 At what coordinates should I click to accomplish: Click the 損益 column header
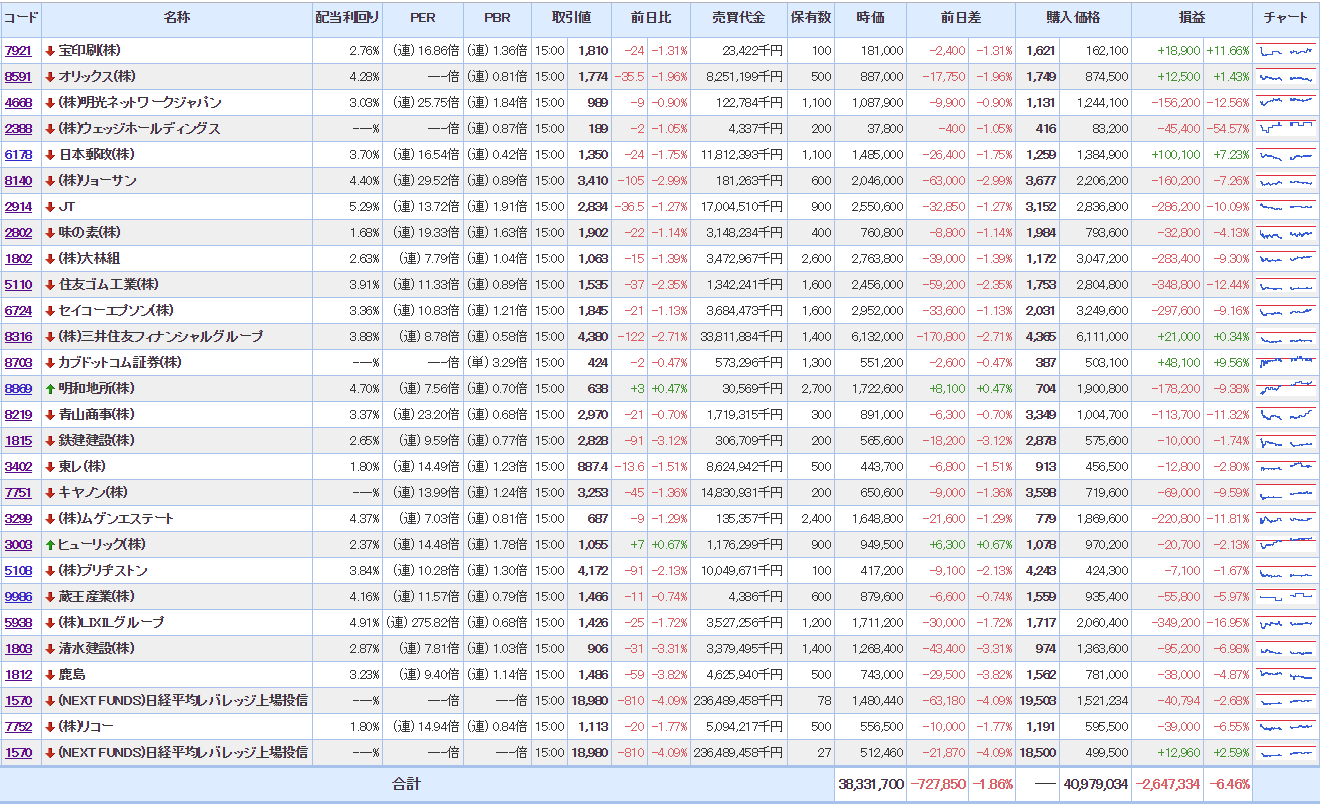[1192, 18]
